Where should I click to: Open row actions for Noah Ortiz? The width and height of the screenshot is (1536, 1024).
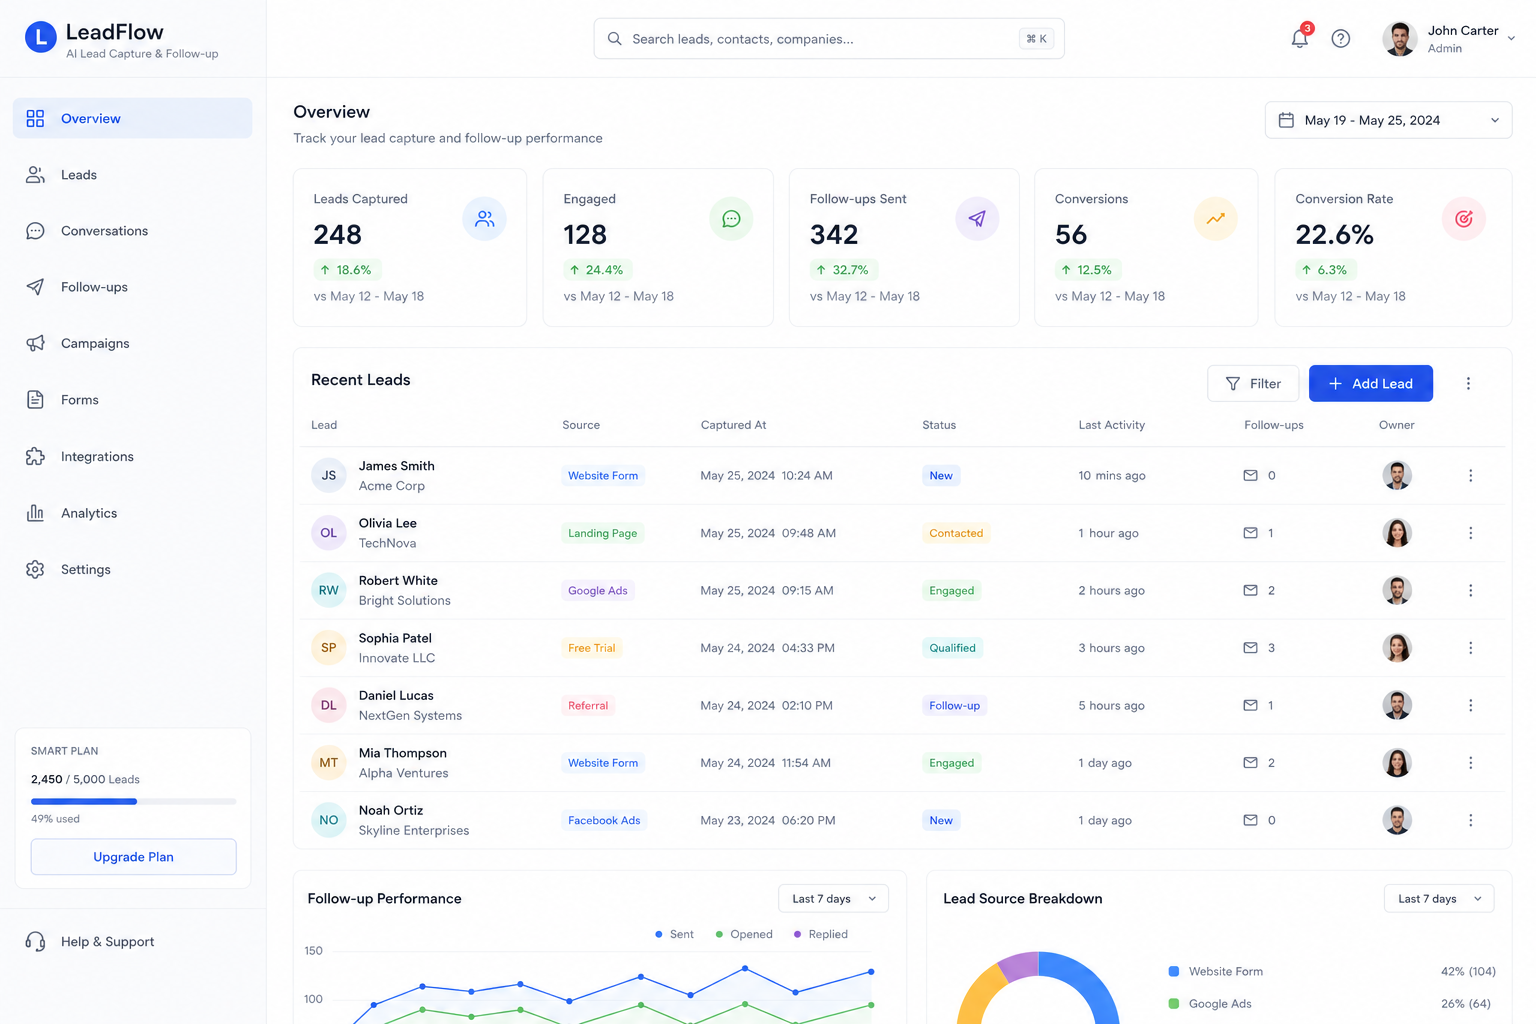tap(1470, 821)
